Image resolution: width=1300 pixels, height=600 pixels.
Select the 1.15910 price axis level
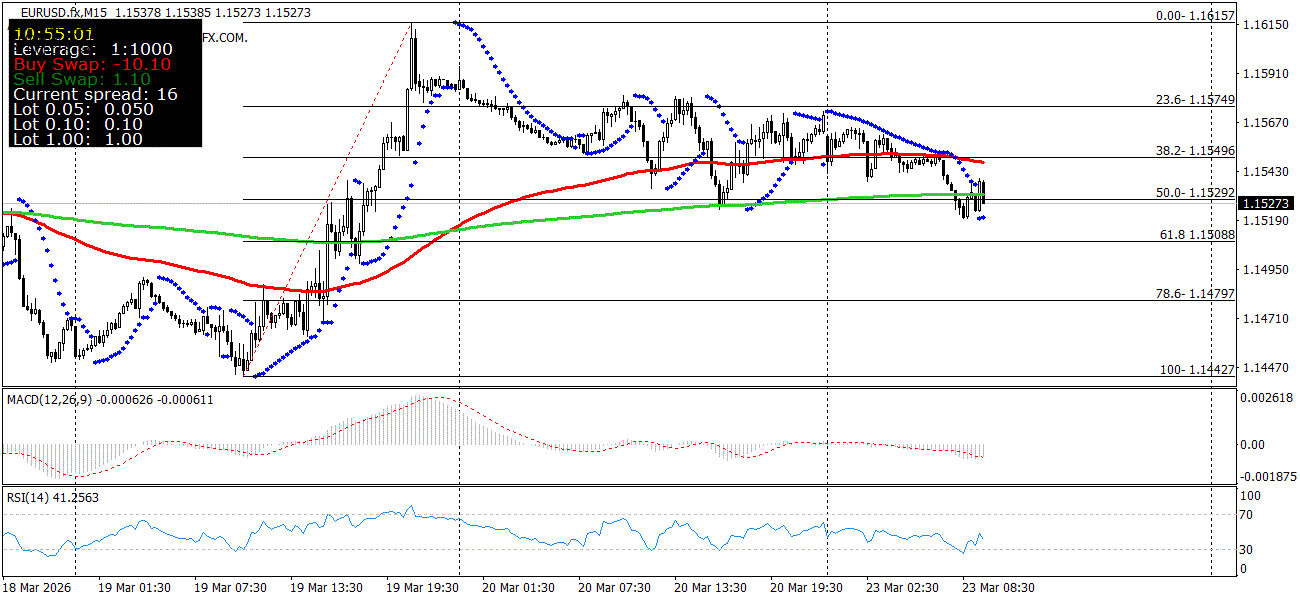[1265, 74]
